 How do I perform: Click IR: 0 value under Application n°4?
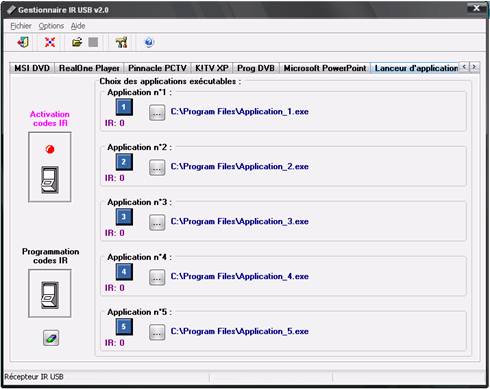[115, 288]
